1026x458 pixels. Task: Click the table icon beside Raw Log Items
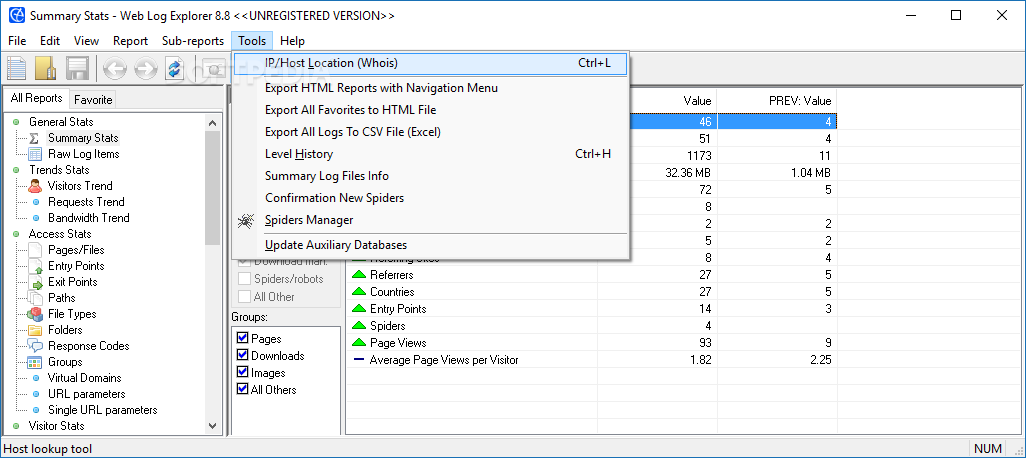[x=35, y=154]
